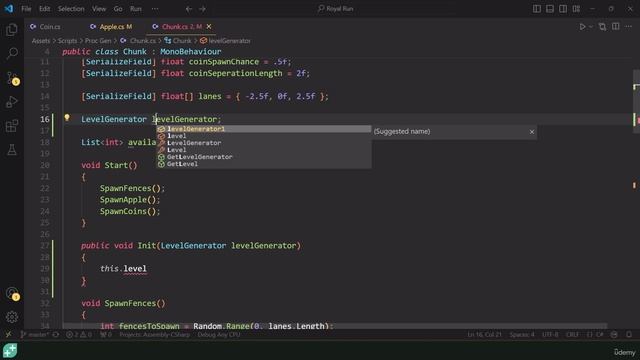Open the Search view in the activity bar
Screen dimensions: 640x360
pyautogui.click(x=12, y=53)
